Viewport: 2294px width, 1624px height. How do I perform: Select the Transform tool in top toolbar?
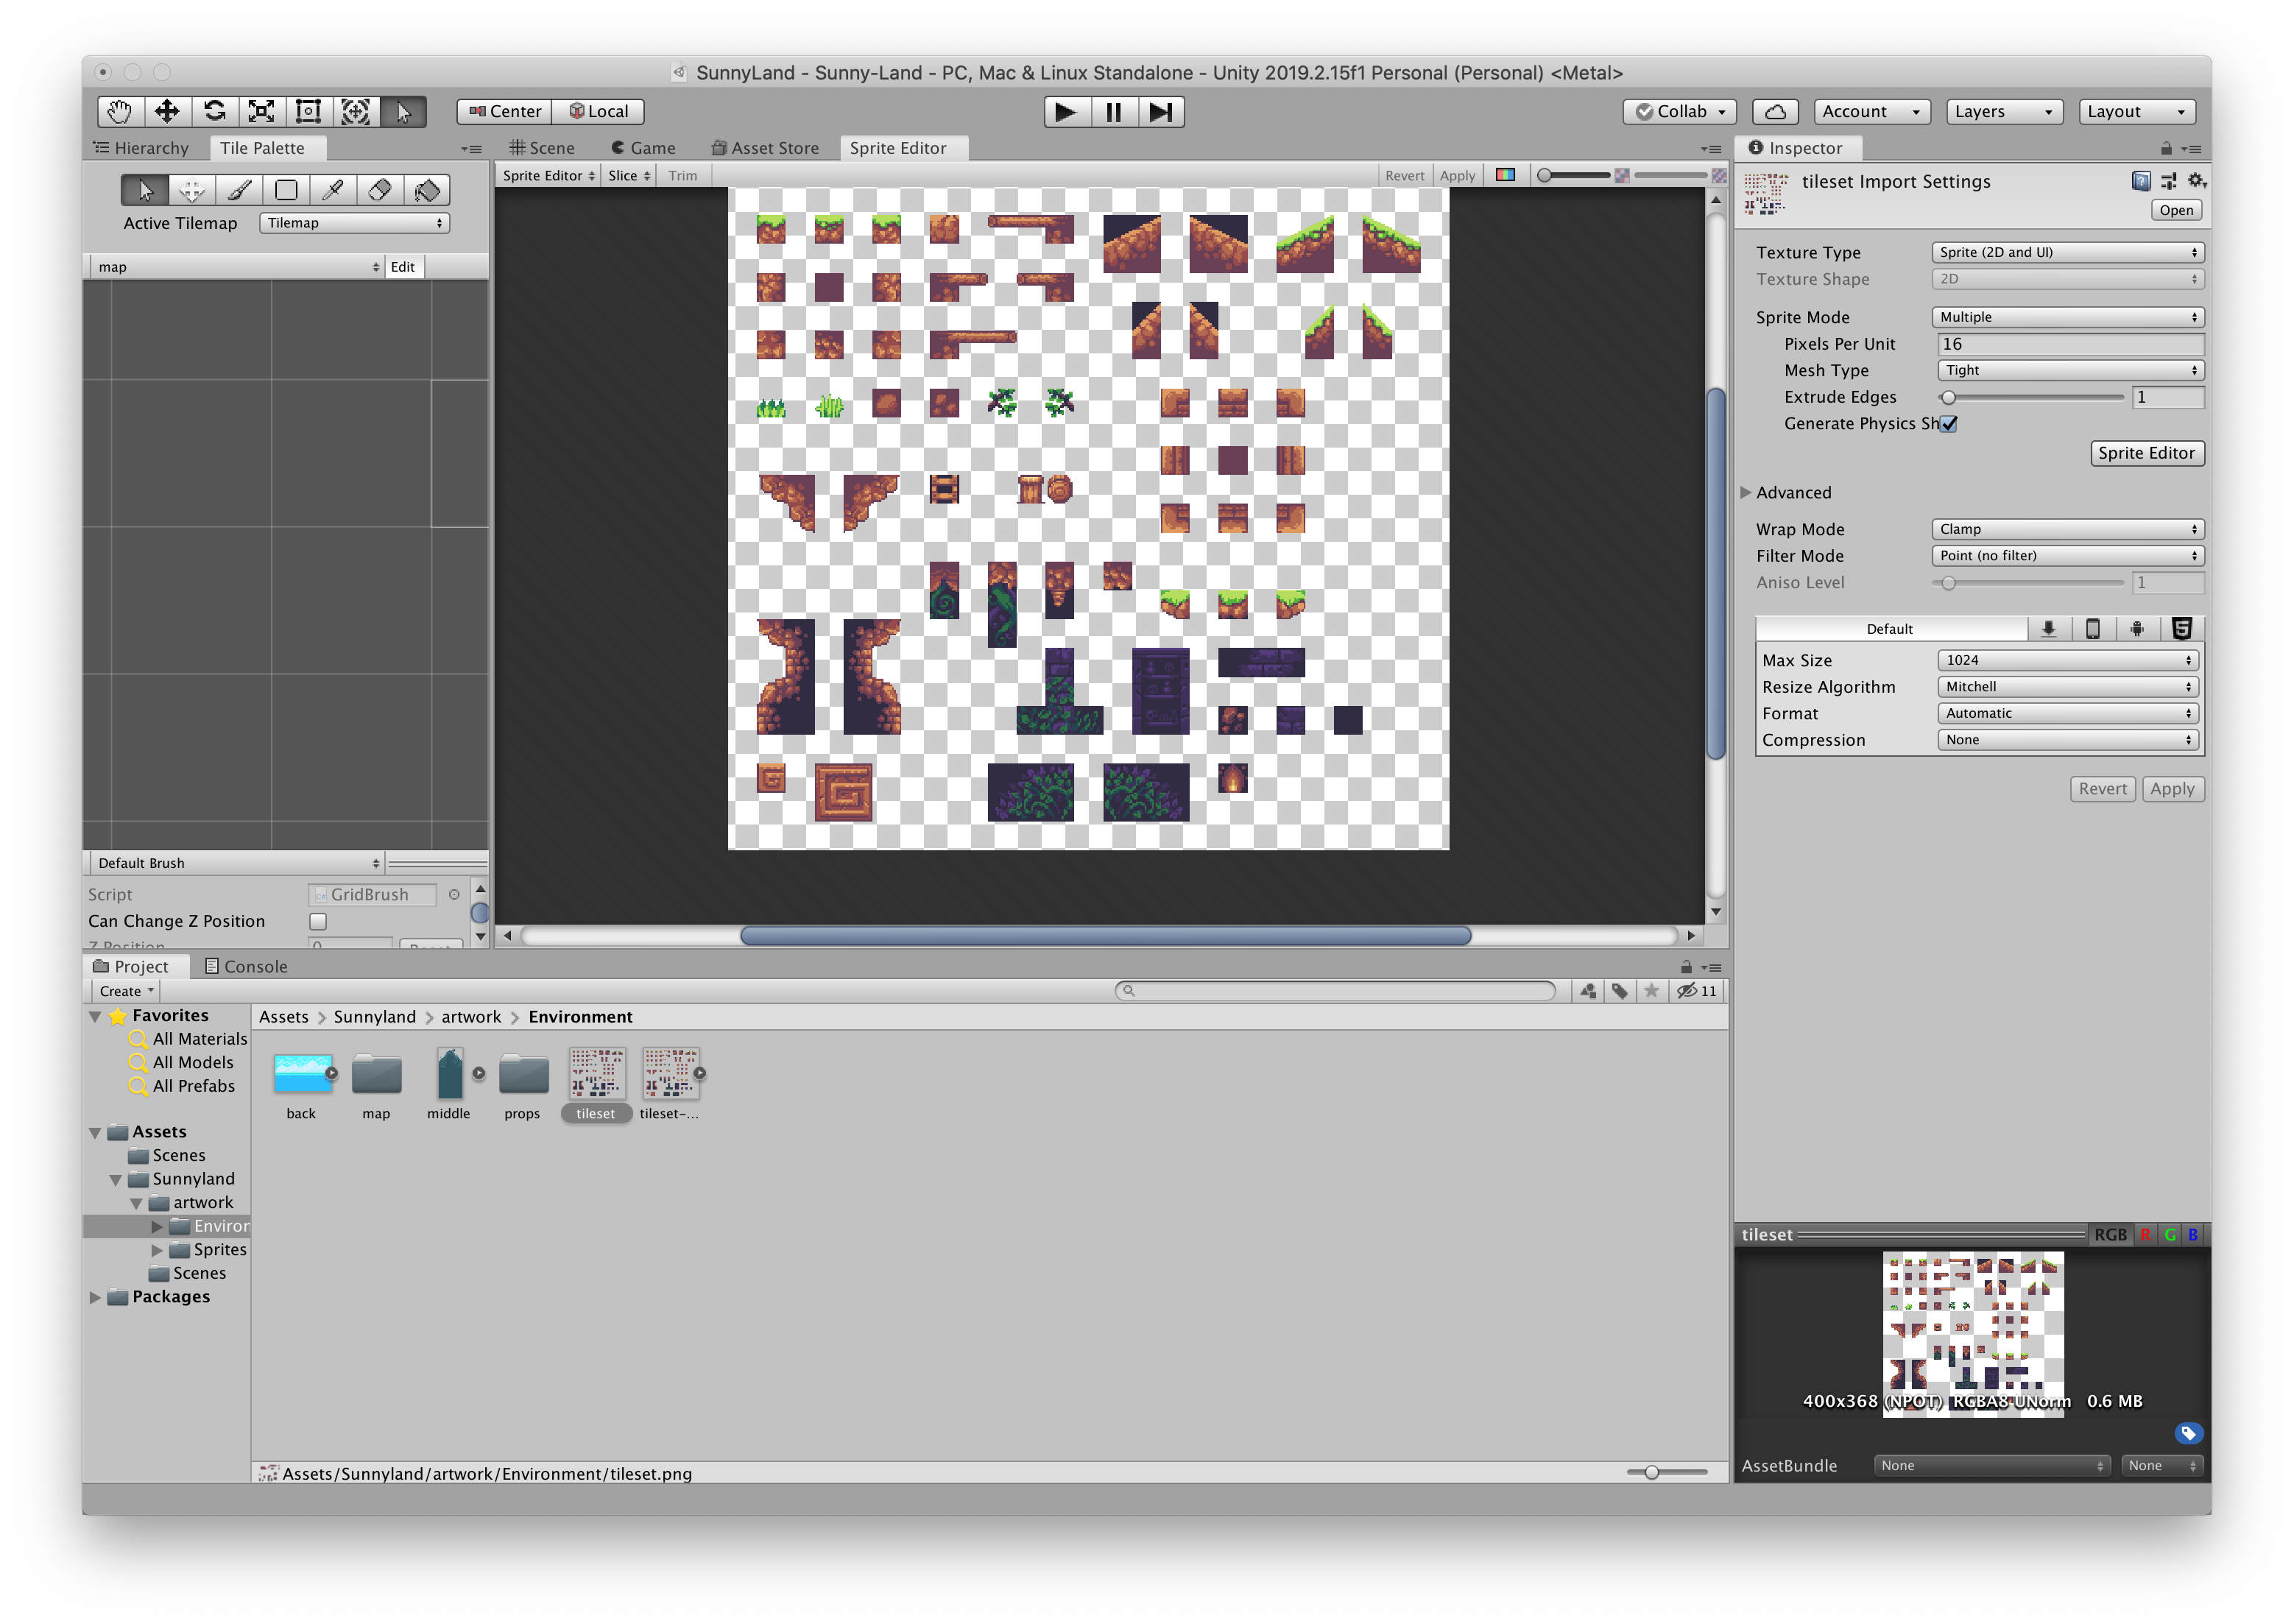(x=355, y=111)
